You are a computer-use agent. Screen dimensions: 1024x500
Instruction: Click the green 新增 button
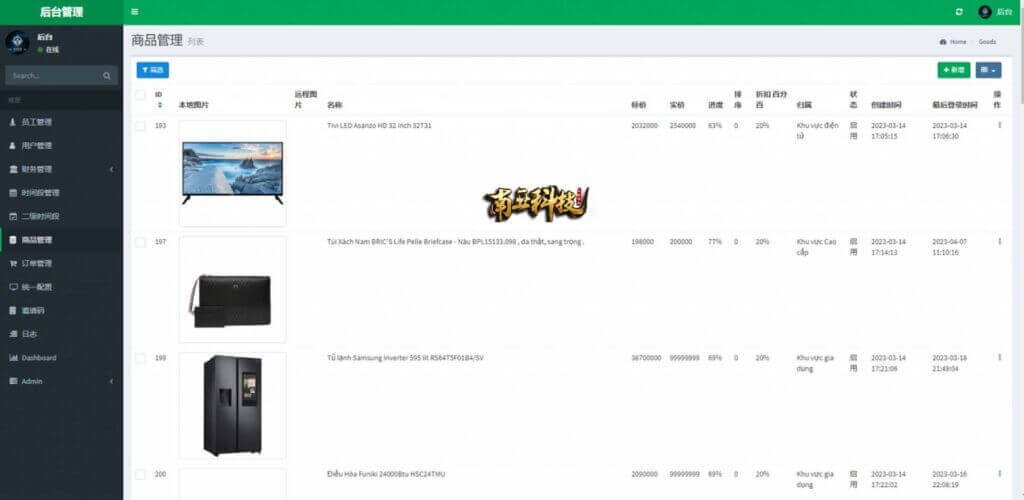tap(953, 70)
